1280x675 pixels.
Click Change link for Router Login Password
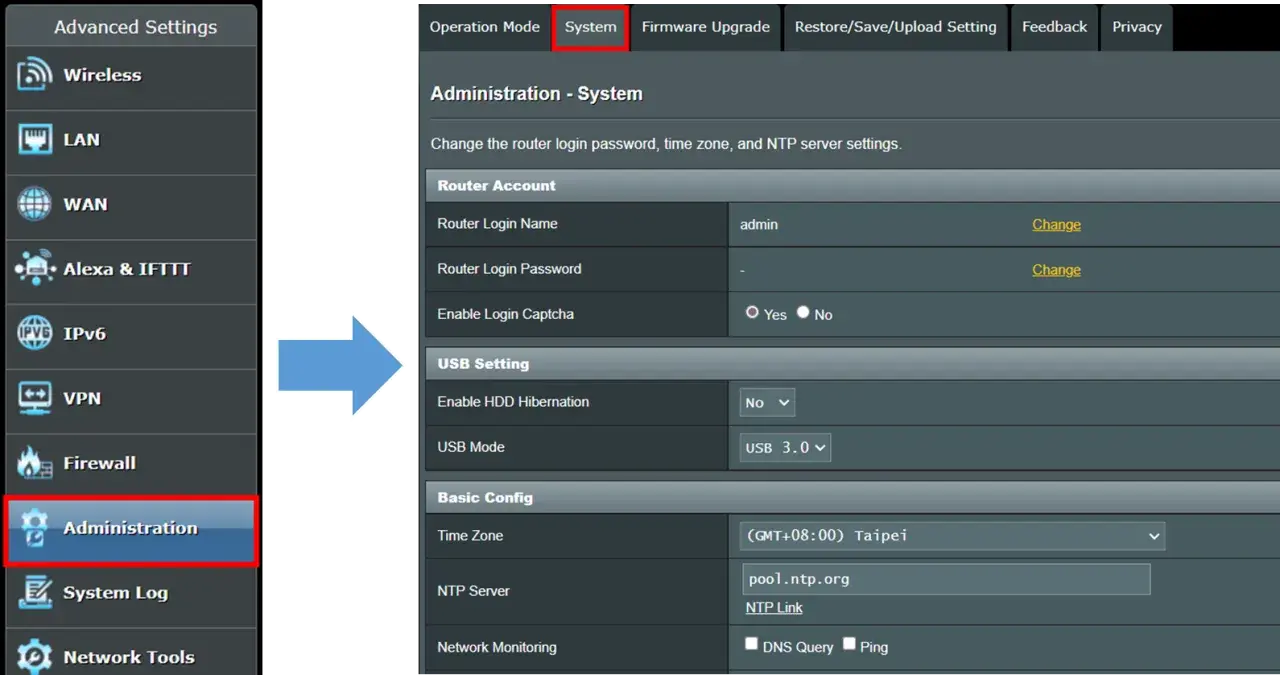point(1056,270)
